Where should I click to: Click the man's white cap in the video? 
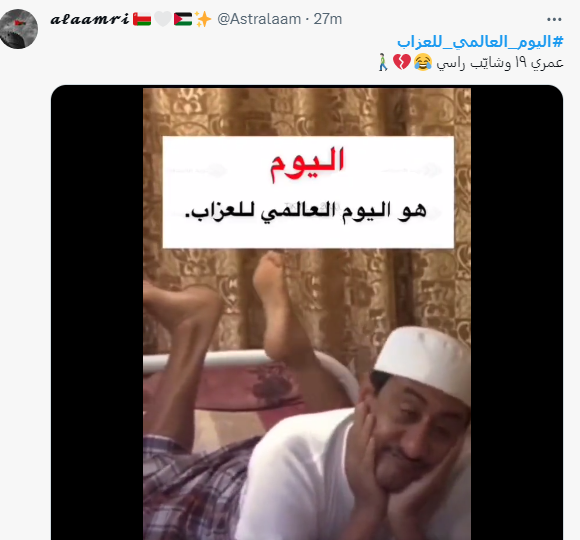point(422,364)
